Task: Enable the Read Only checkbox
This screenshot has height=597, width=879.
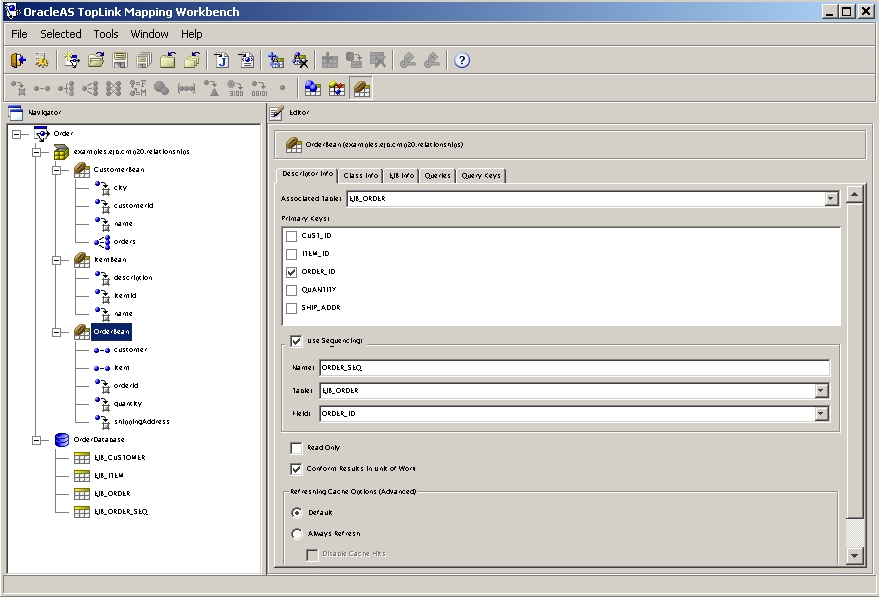Action: click(x=297, y=448)
